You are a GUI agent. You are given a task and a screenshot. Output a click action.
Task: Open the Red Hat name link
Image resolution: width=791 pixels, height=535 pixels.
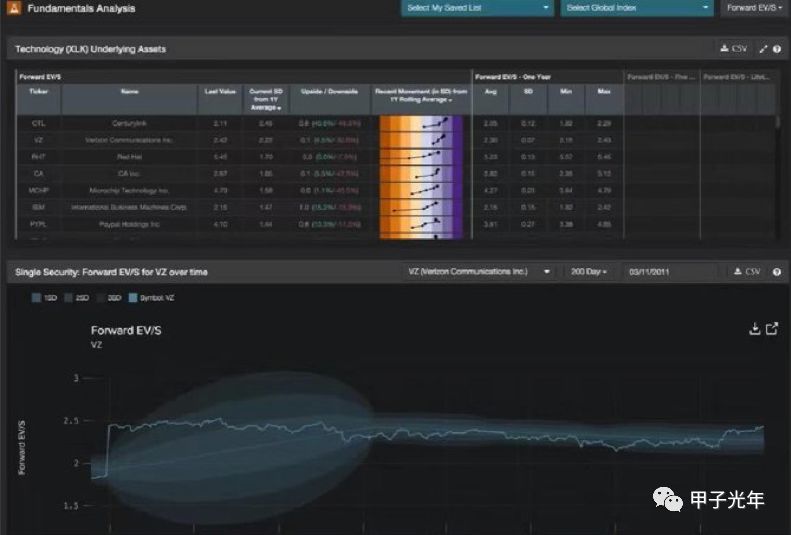(130, 157)
